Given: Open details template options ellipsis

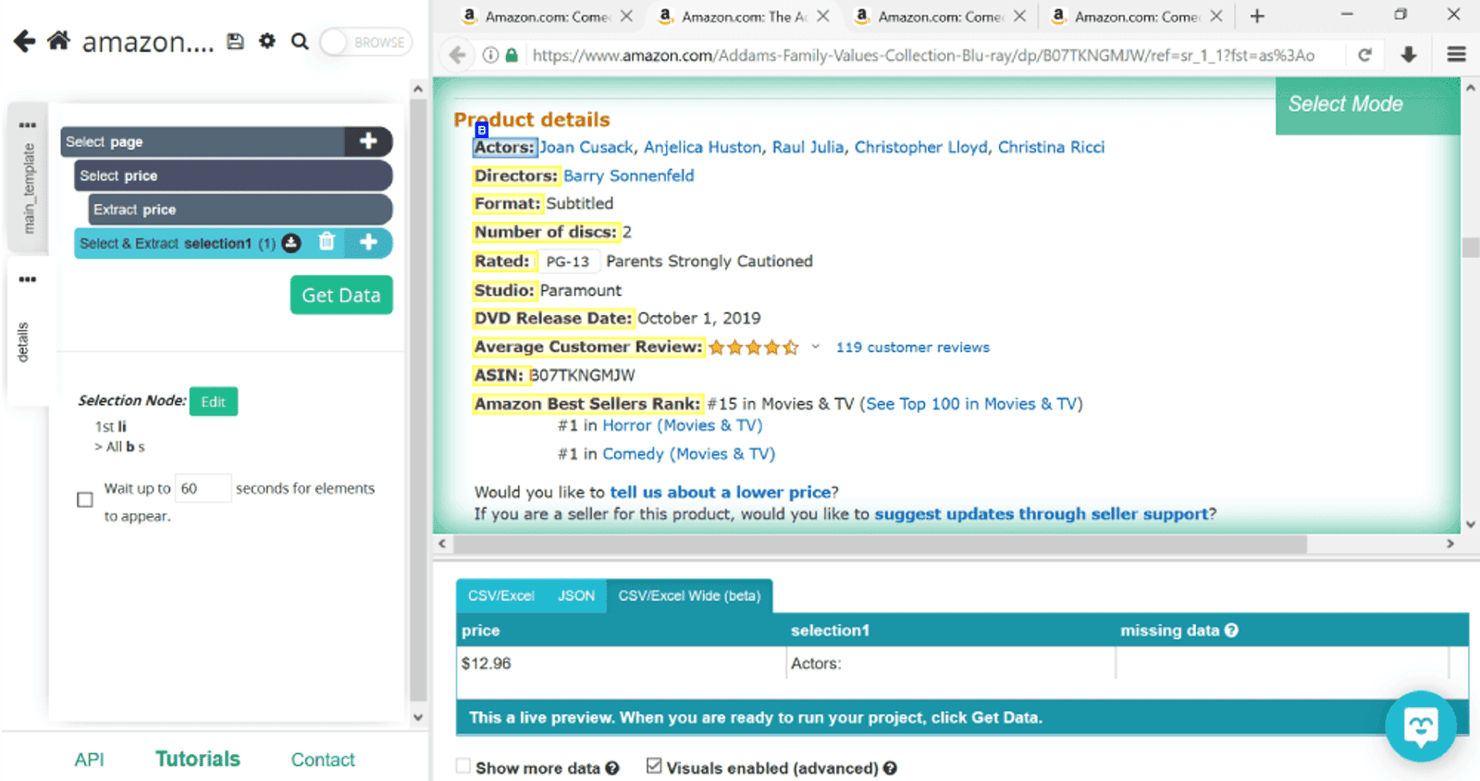Looking at the screenshot, I should pos(27,280).
